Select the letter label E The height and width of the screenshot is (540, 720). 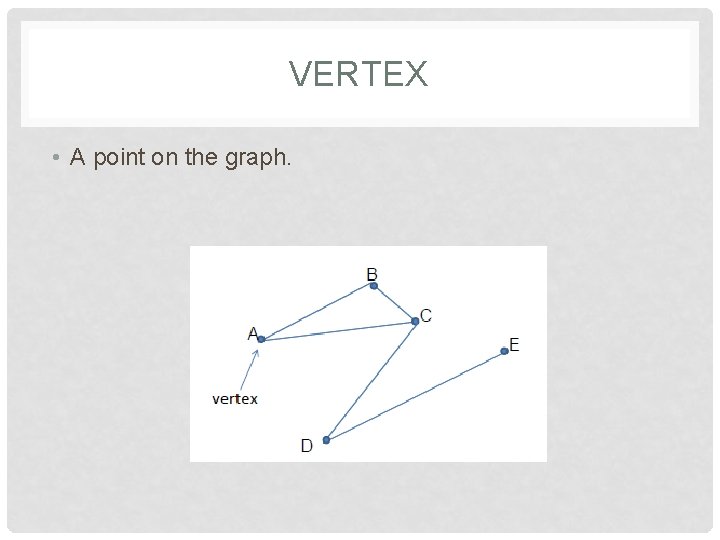click(514, 344)
